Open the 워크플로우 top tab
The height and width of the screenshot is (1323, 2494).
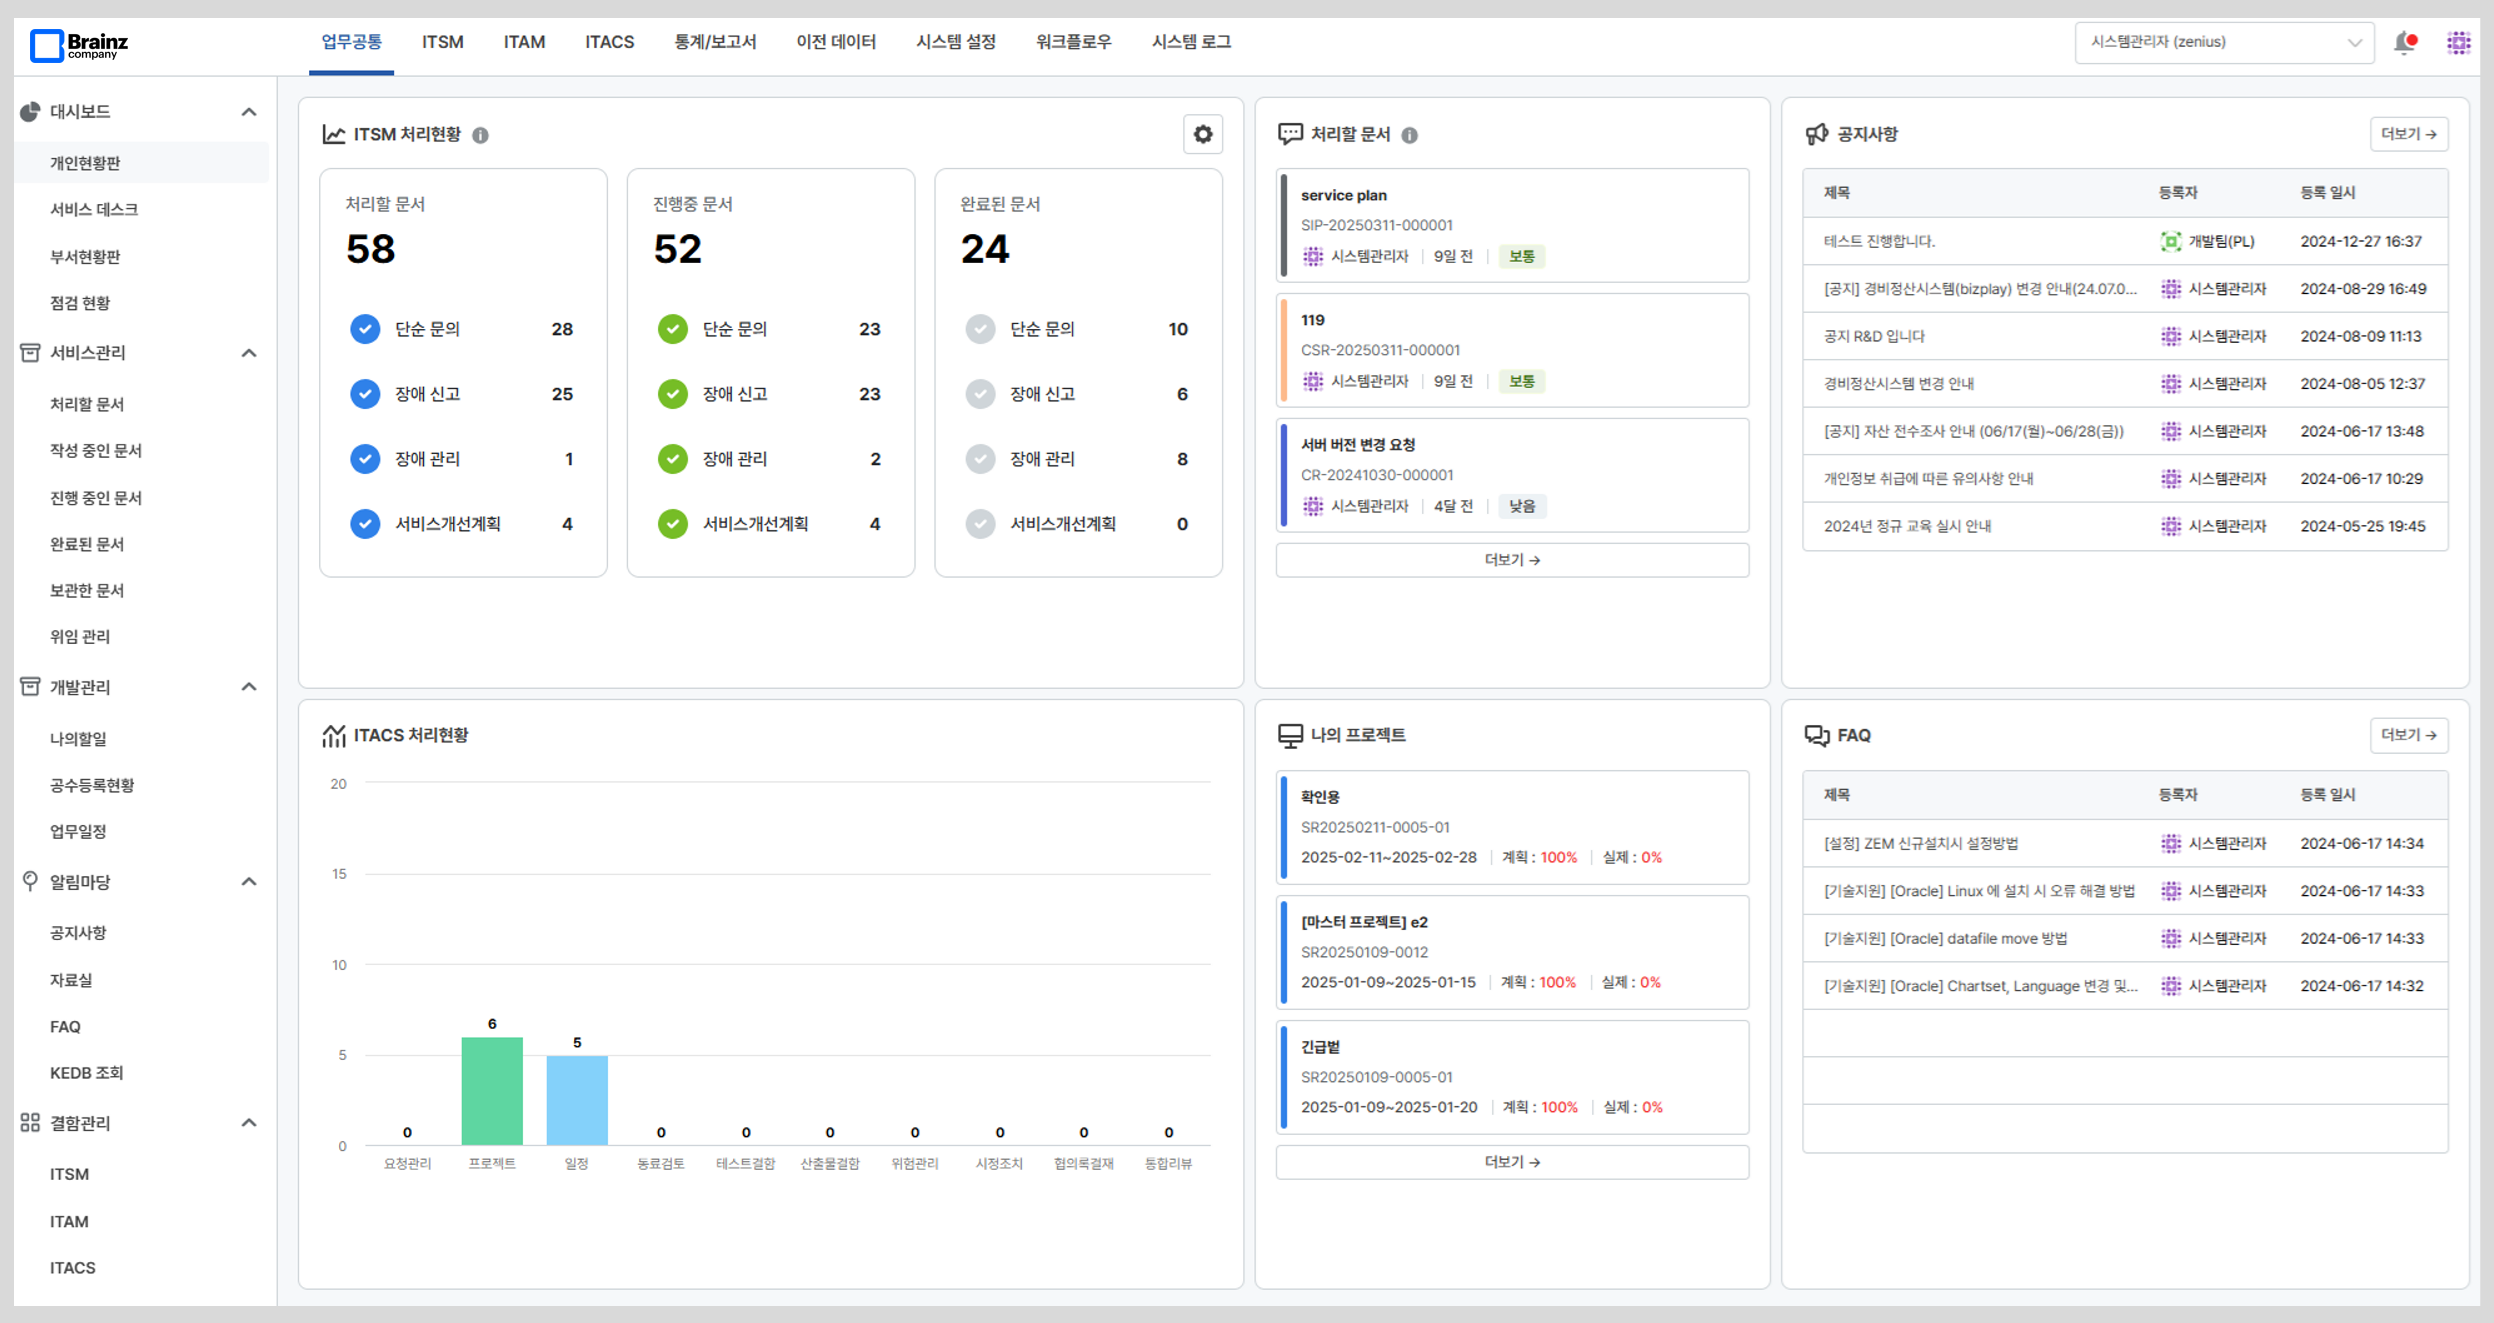pyautogui.click(x=1074, y=42)
